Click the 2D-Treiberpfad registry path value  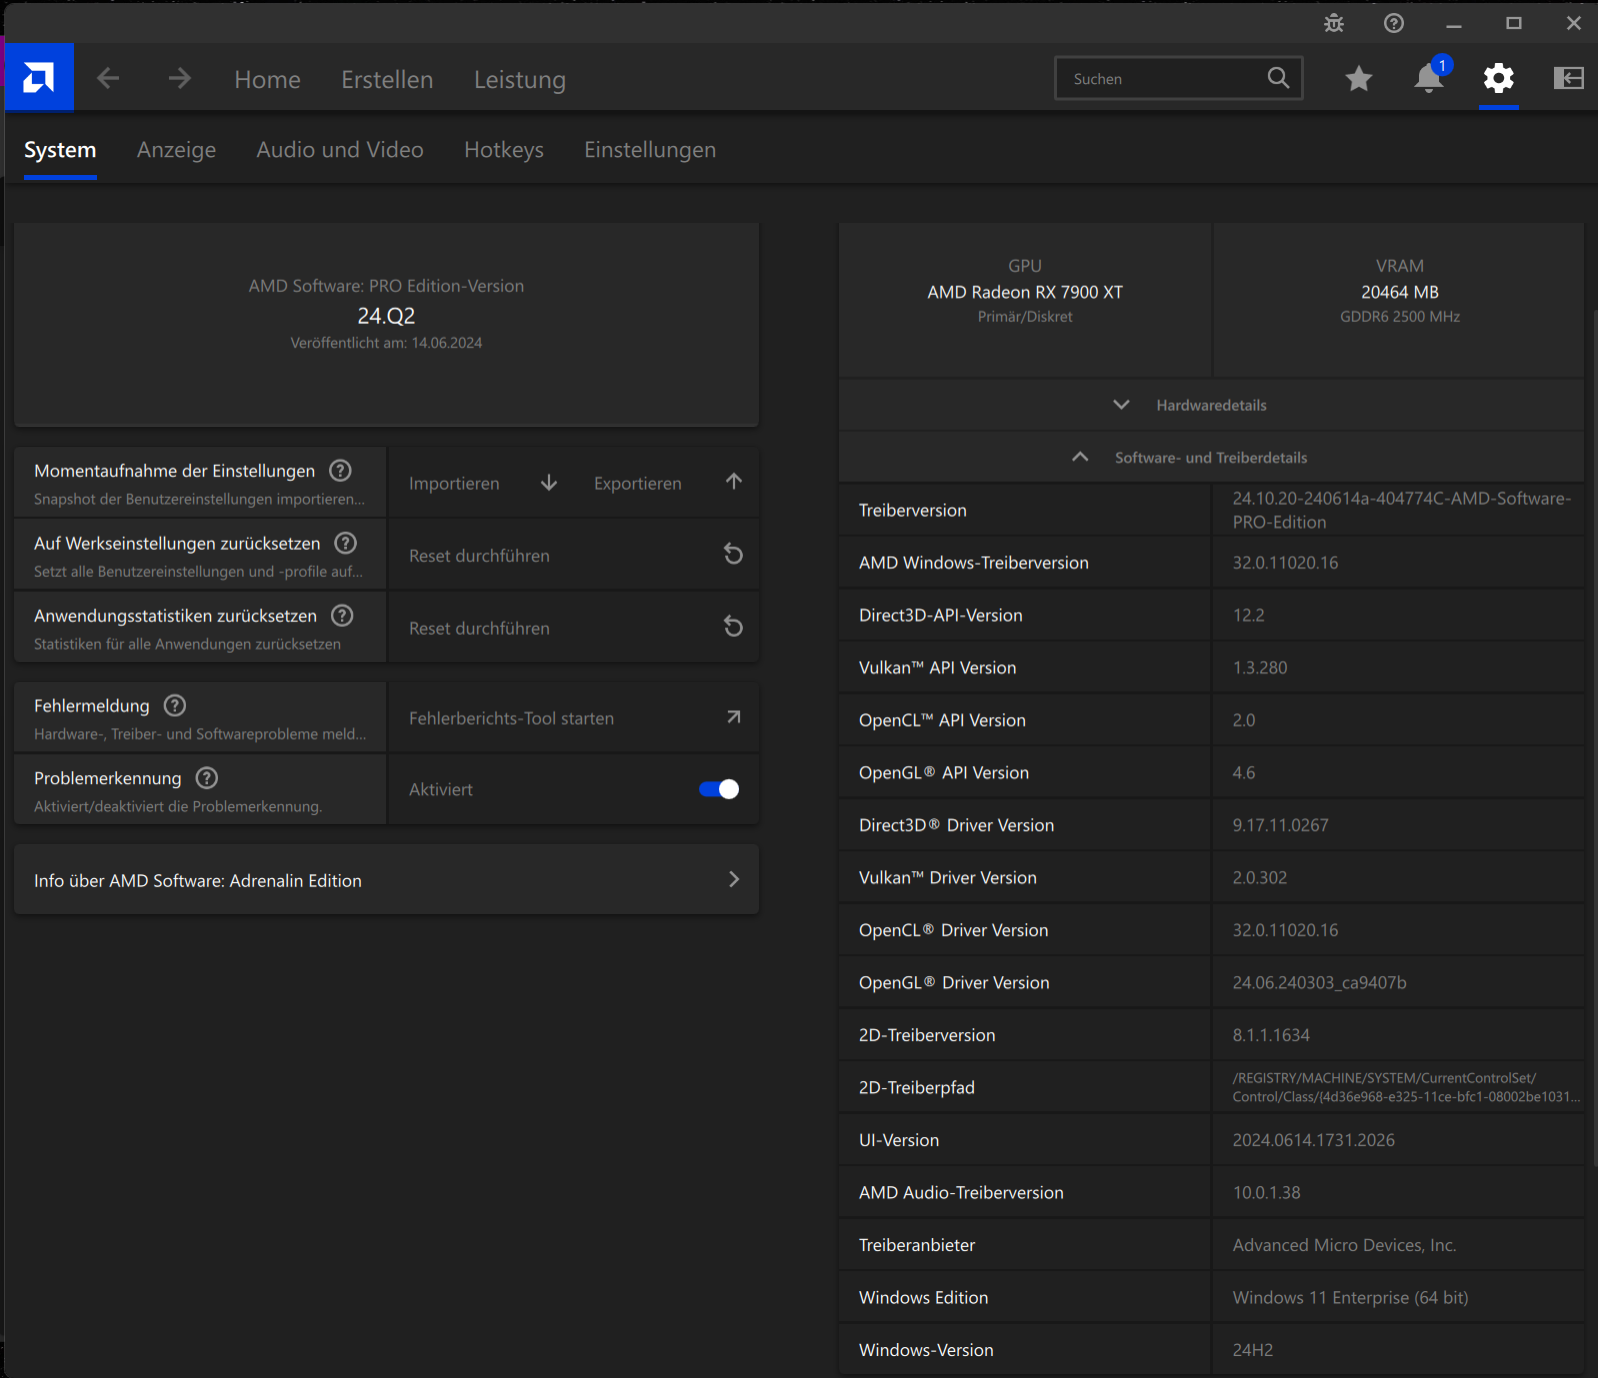(x=1406, y=1087)
